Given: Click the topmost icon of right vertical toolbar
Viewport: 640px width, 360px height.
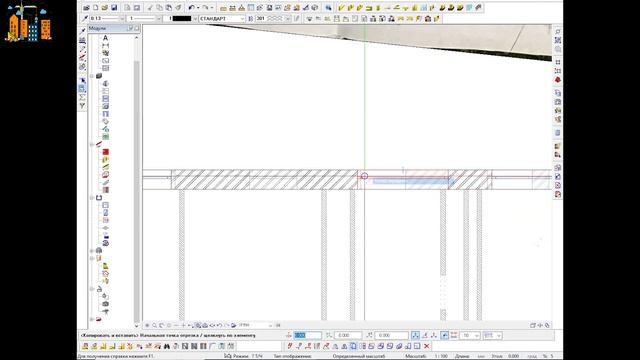Looking at the screenshot, I should tap(558, 31).
